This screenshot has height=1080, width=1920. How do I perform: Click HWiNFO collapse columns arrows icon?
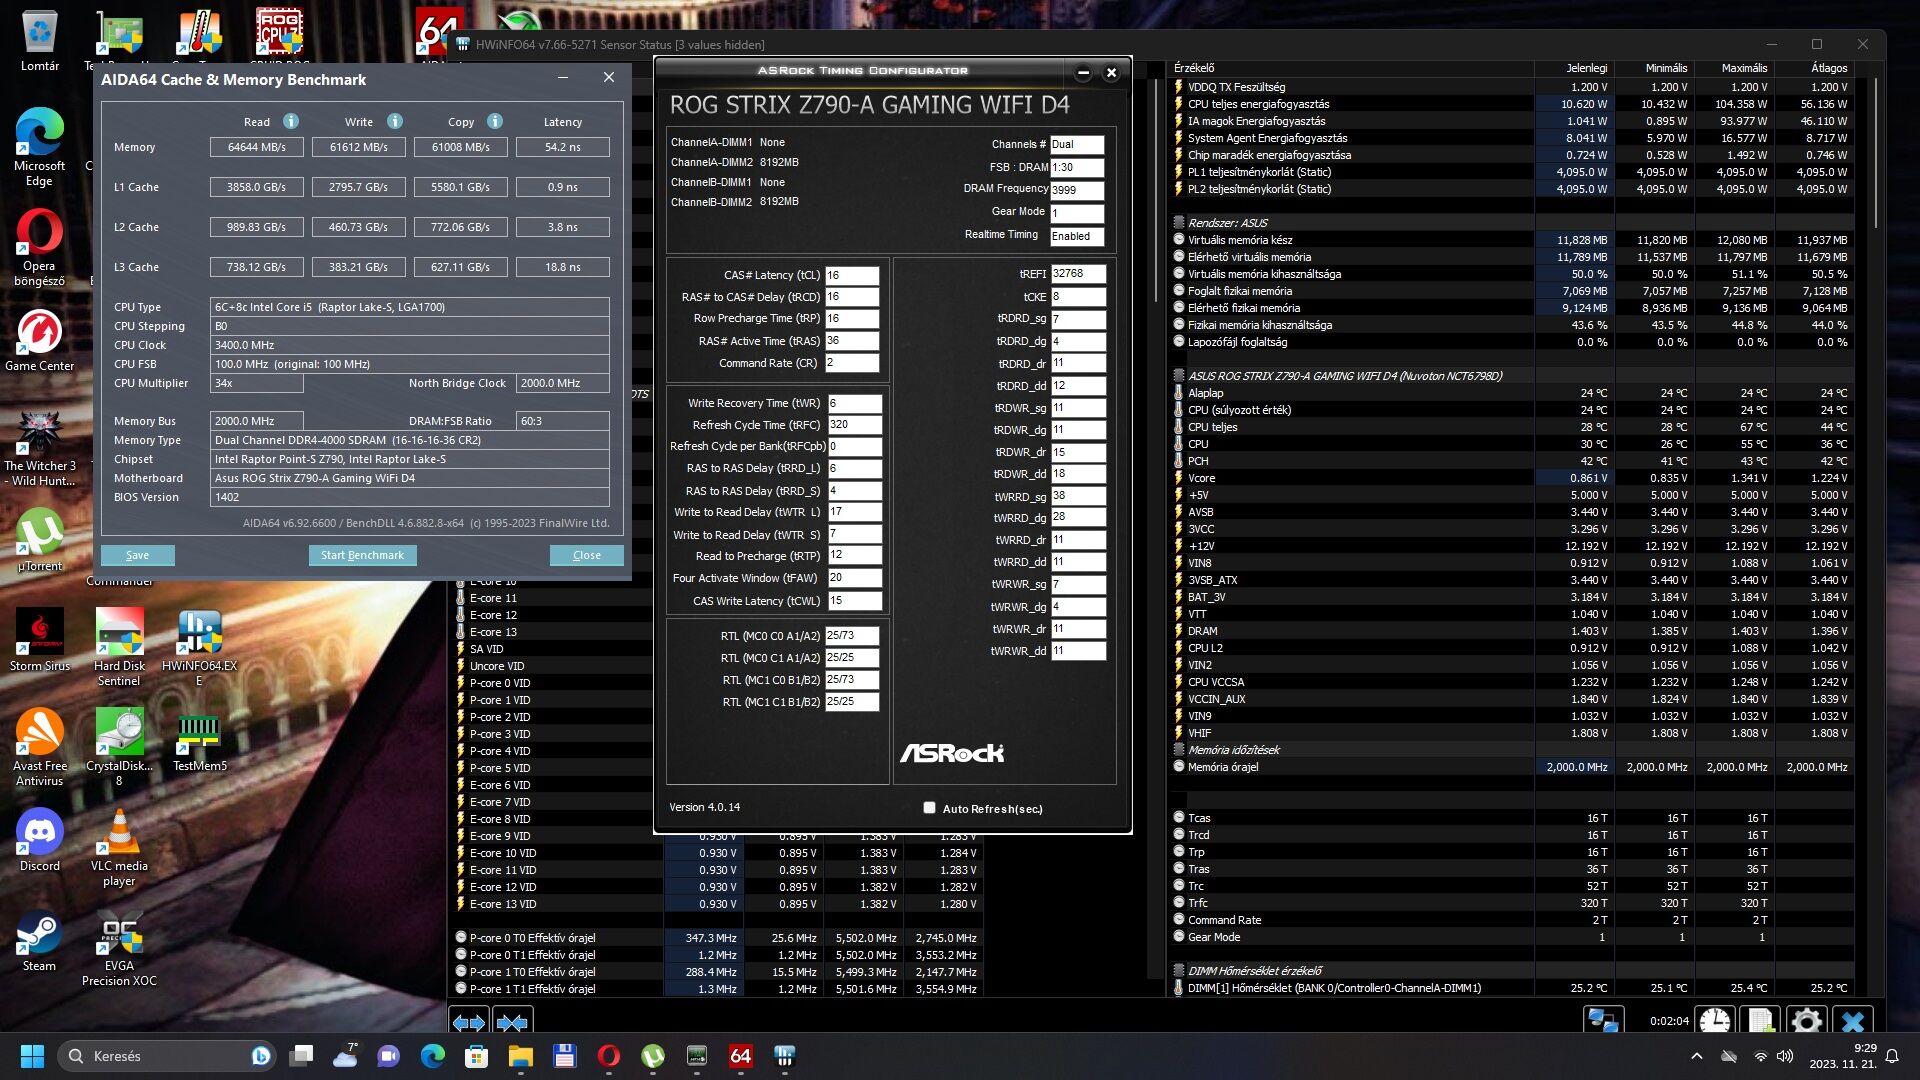(512, 1022)
